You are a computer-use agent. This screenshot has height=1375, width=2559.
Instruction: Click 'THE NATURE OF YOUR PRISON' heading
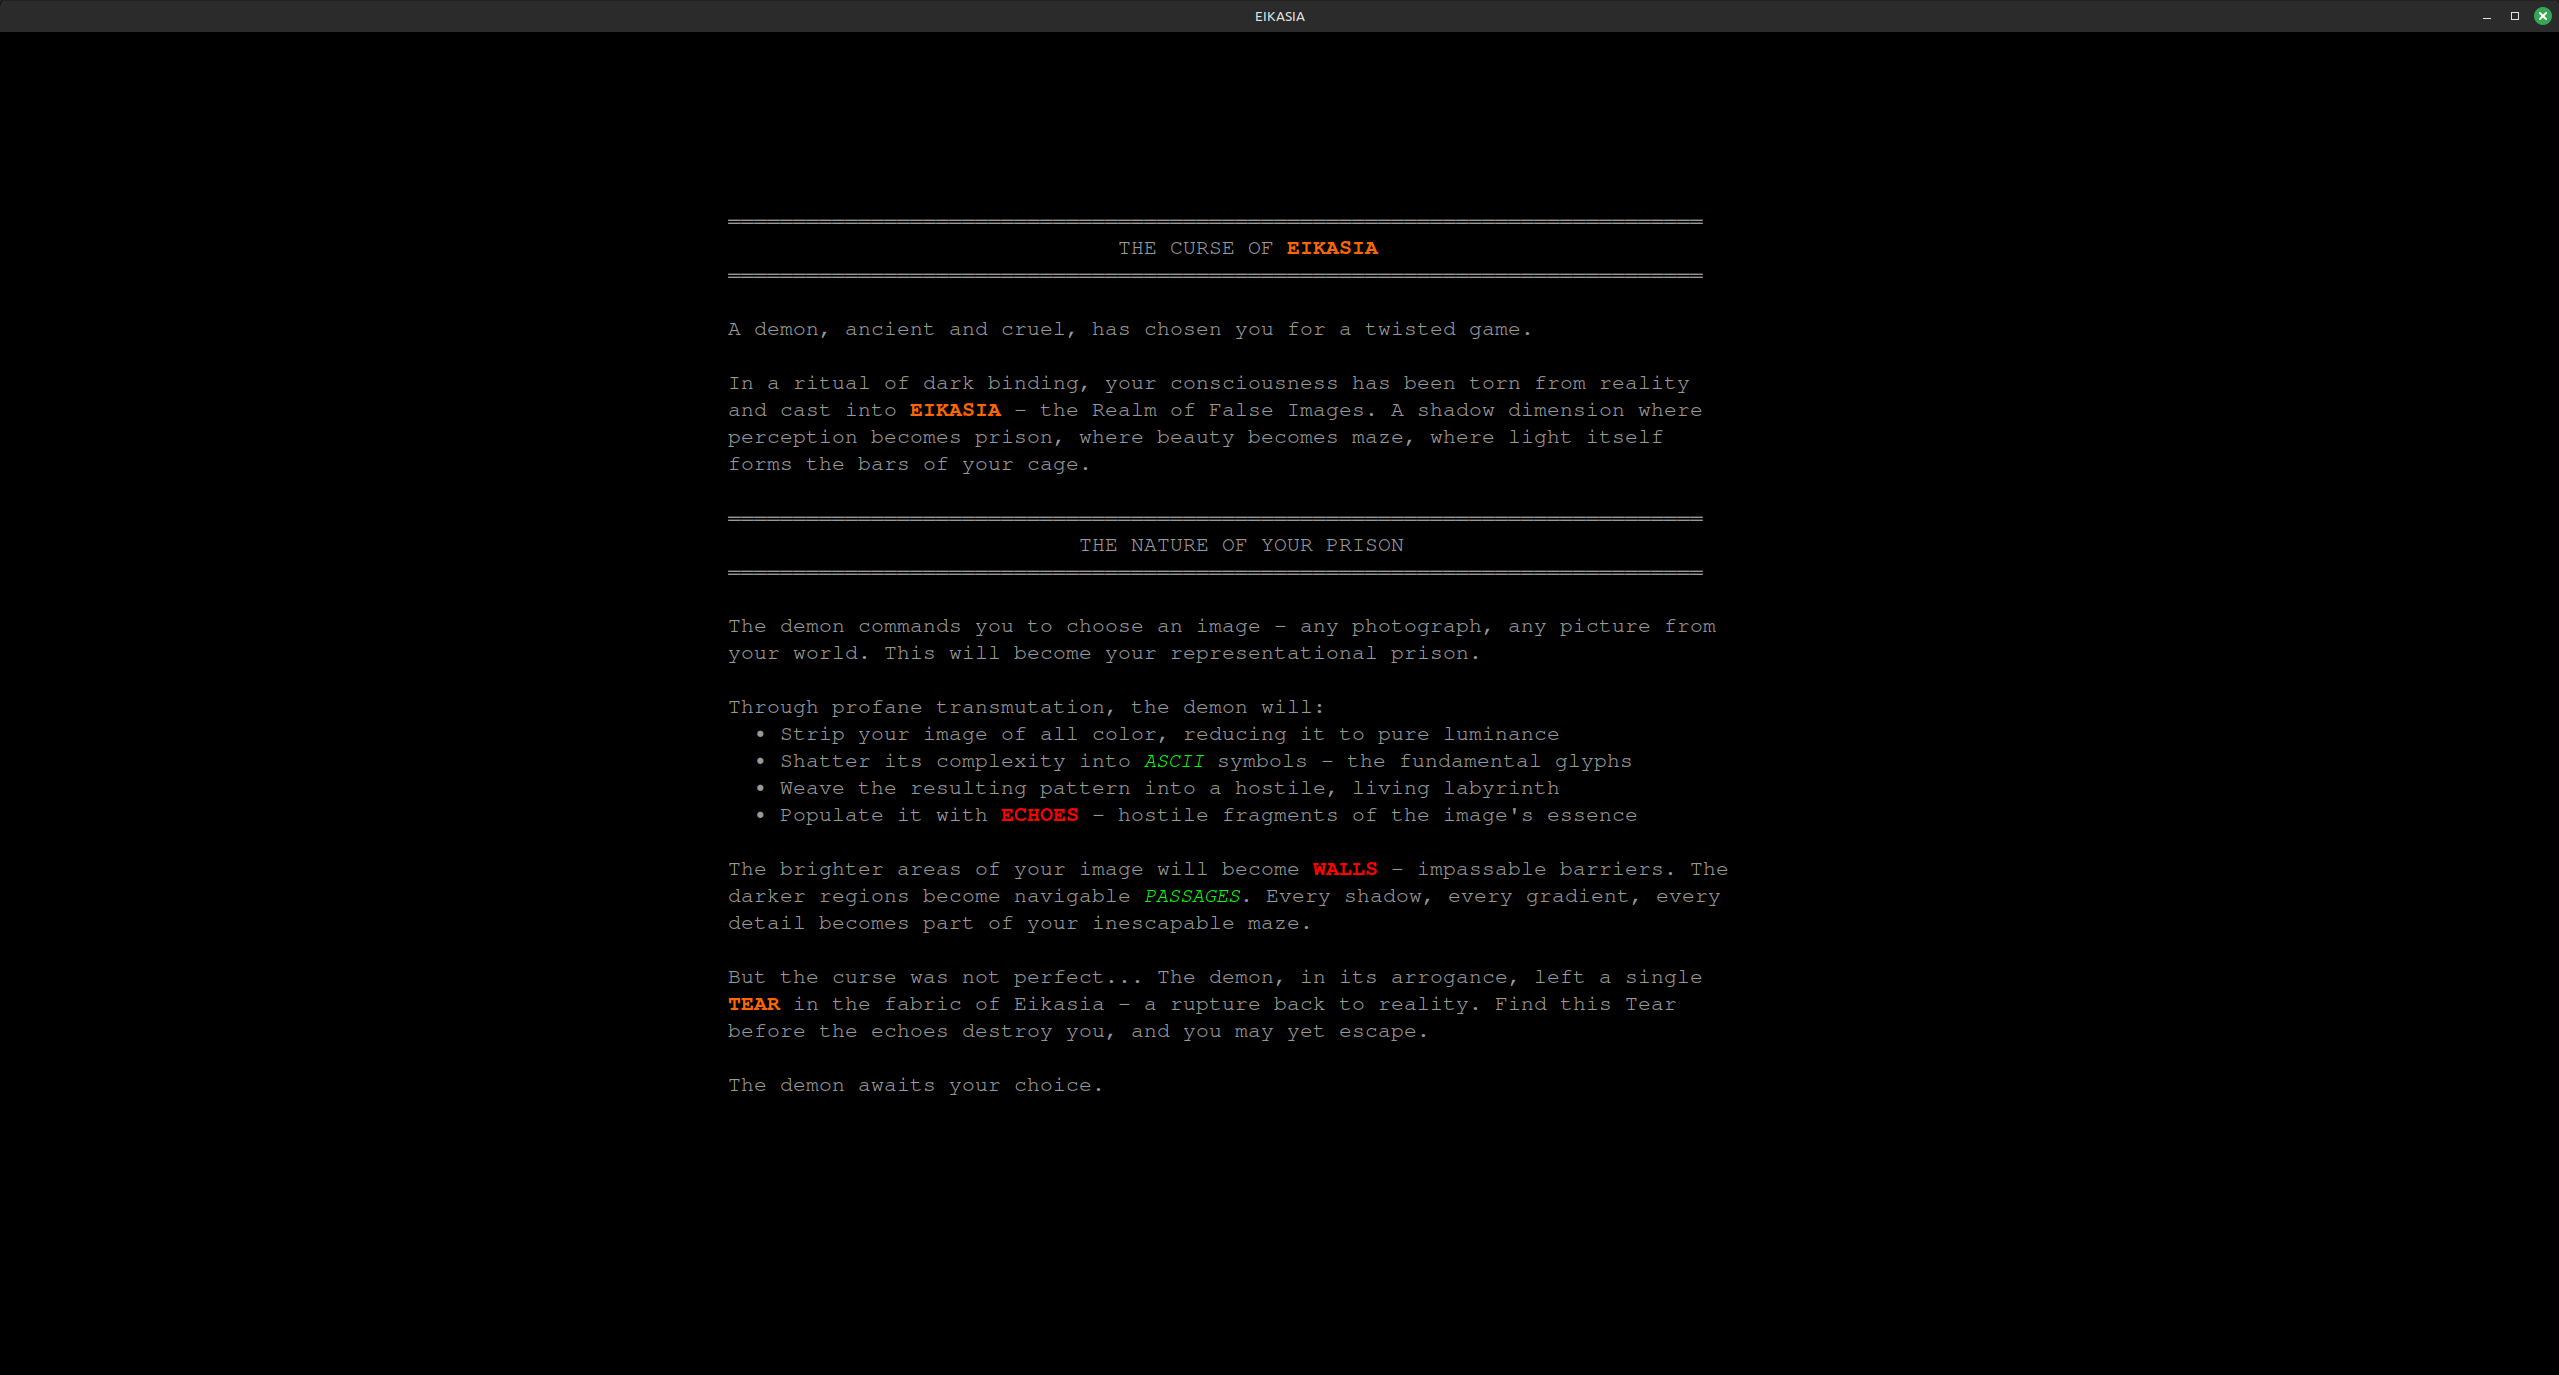[x=1240, y=545]
